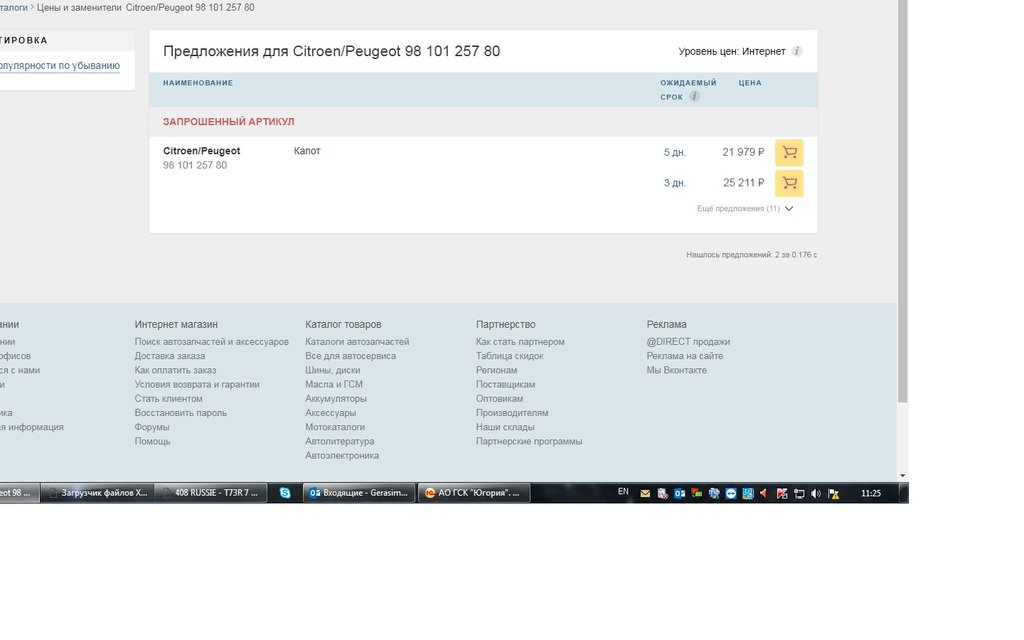The height and width of the screenshot is (640, 1024).
Task: Open Партнерские программы link
Action: click(x=529, y=441)
